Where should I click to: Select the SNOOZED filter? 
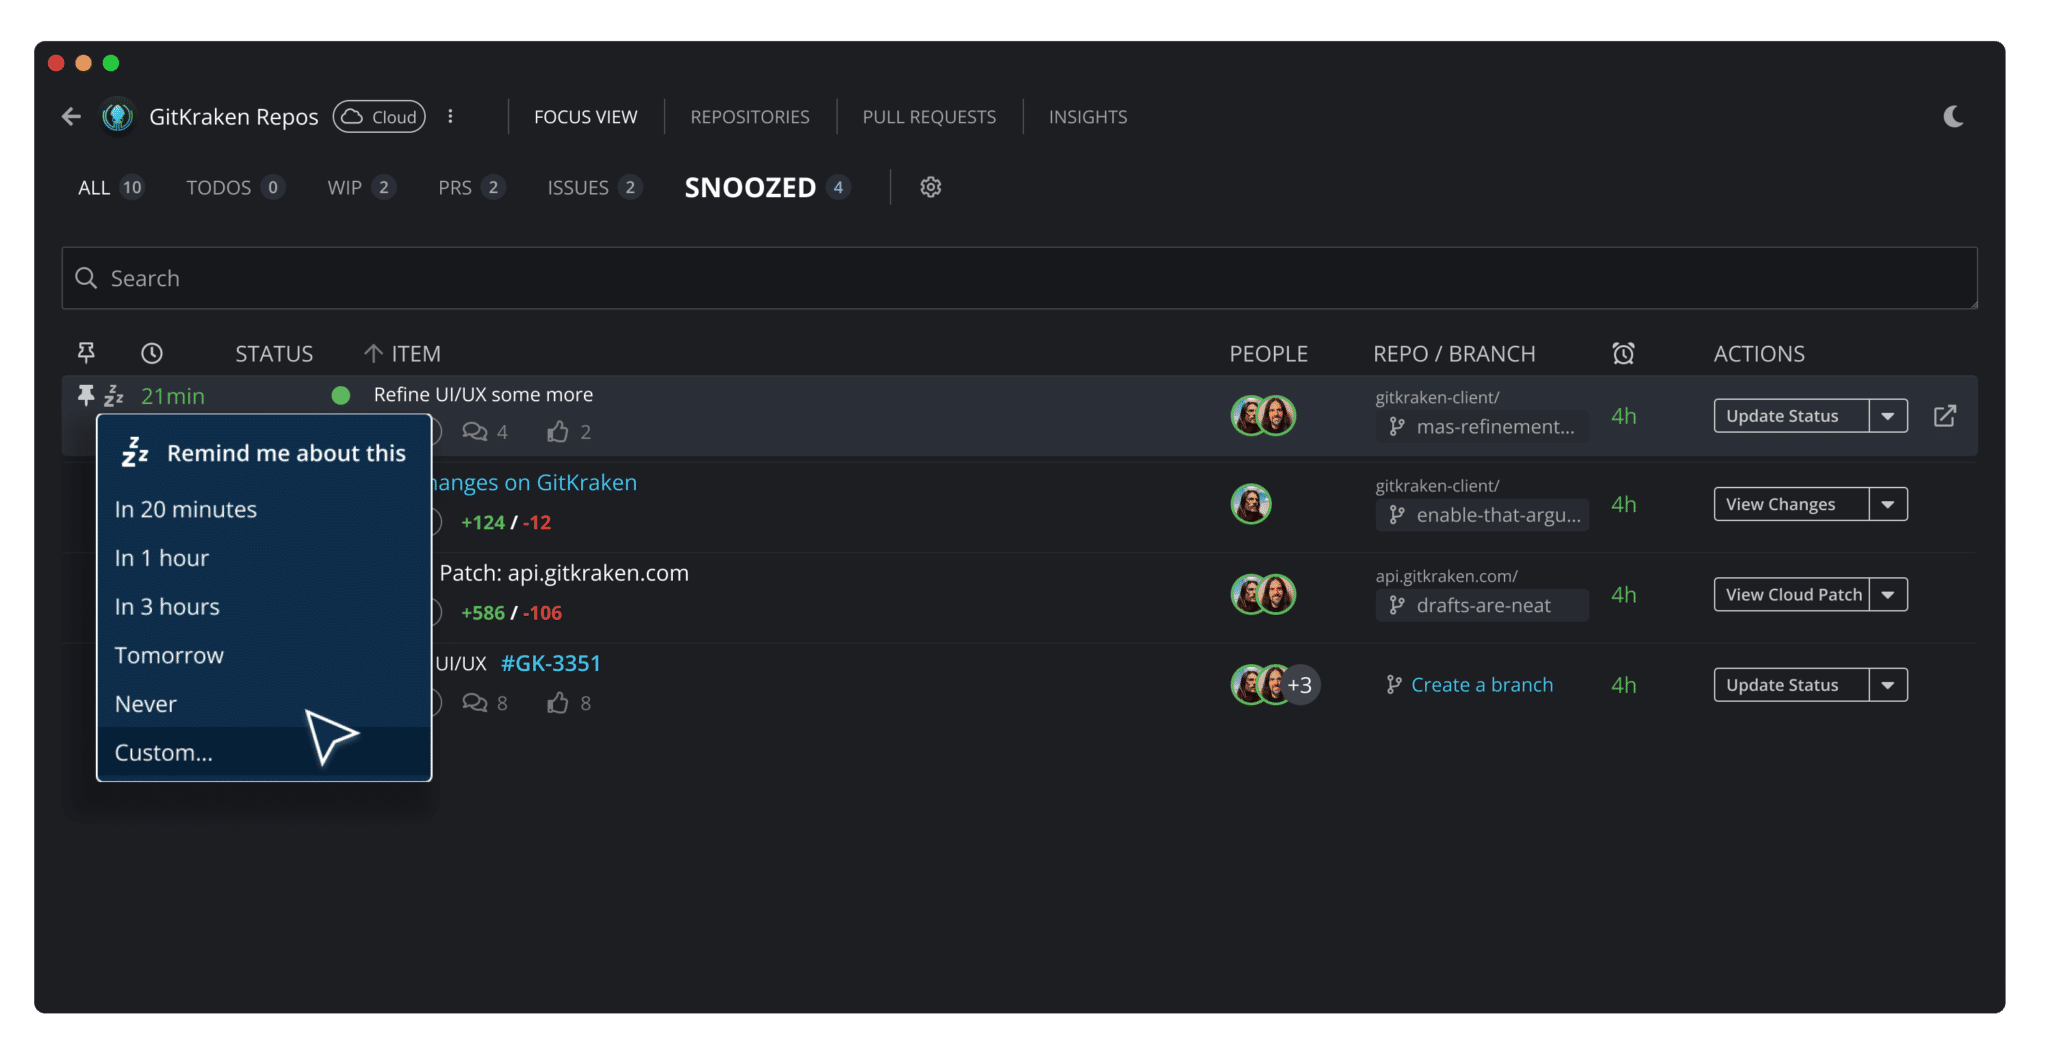pos(767,188)
